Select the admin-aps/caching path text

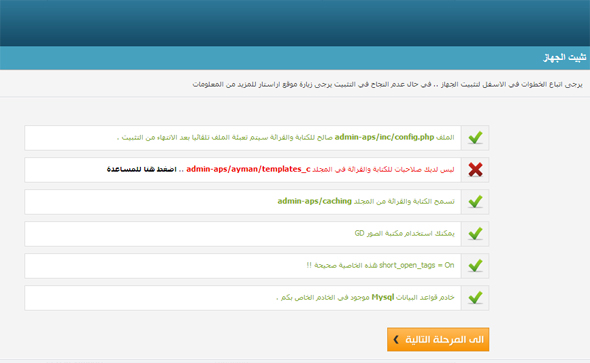315,201
